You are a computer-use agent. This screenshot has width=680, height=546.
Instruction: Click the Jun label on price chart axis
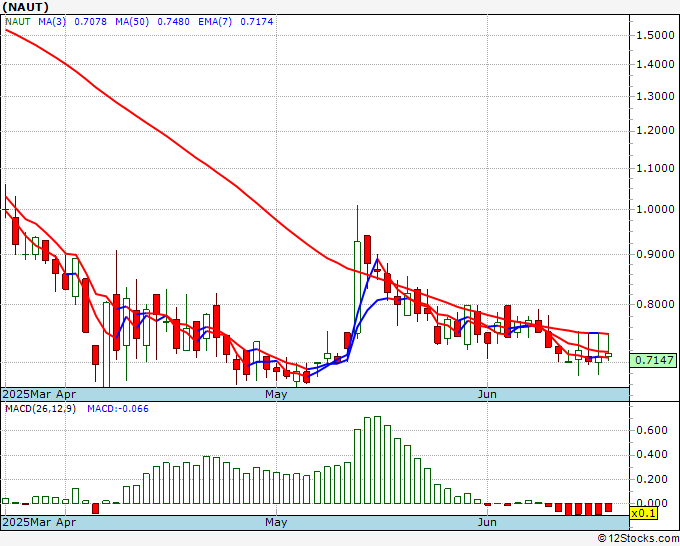tap(487, 394)
